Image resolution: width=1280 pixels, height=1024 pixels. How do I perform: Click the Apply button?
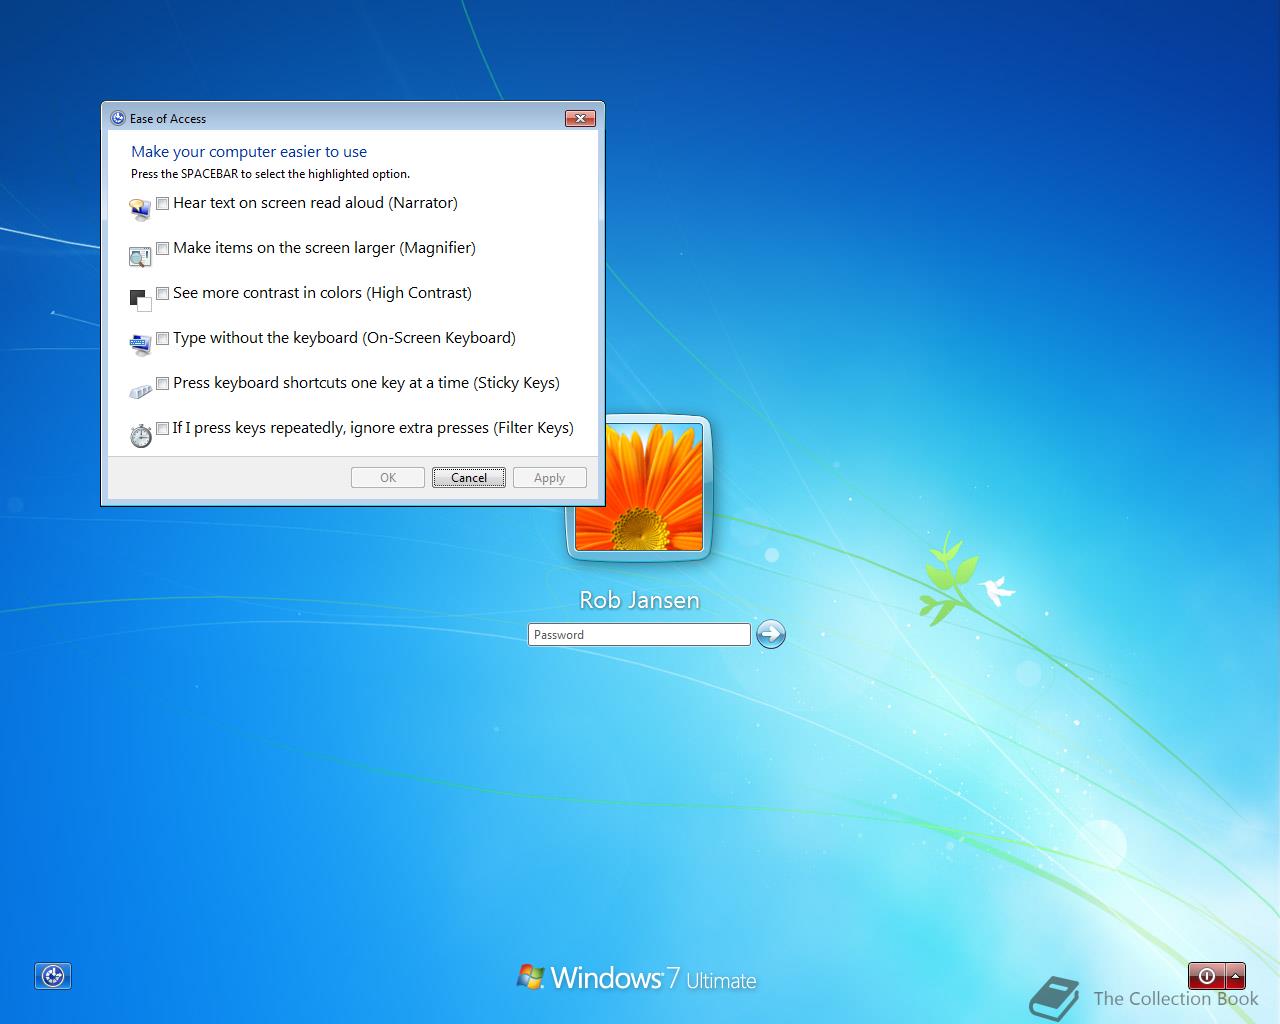coord(550,478)
